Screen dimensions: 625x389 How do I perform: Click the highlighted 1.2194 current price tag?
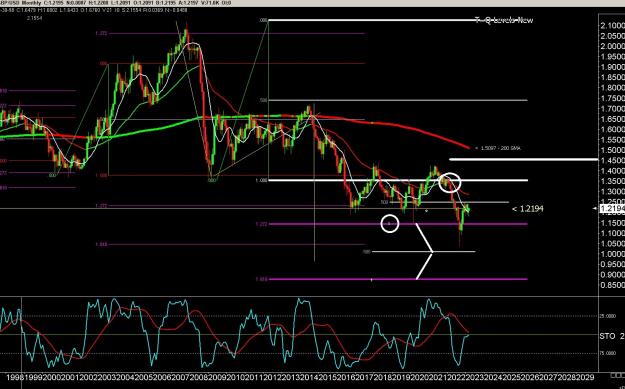pyautogui.click(x=612, y=208)
